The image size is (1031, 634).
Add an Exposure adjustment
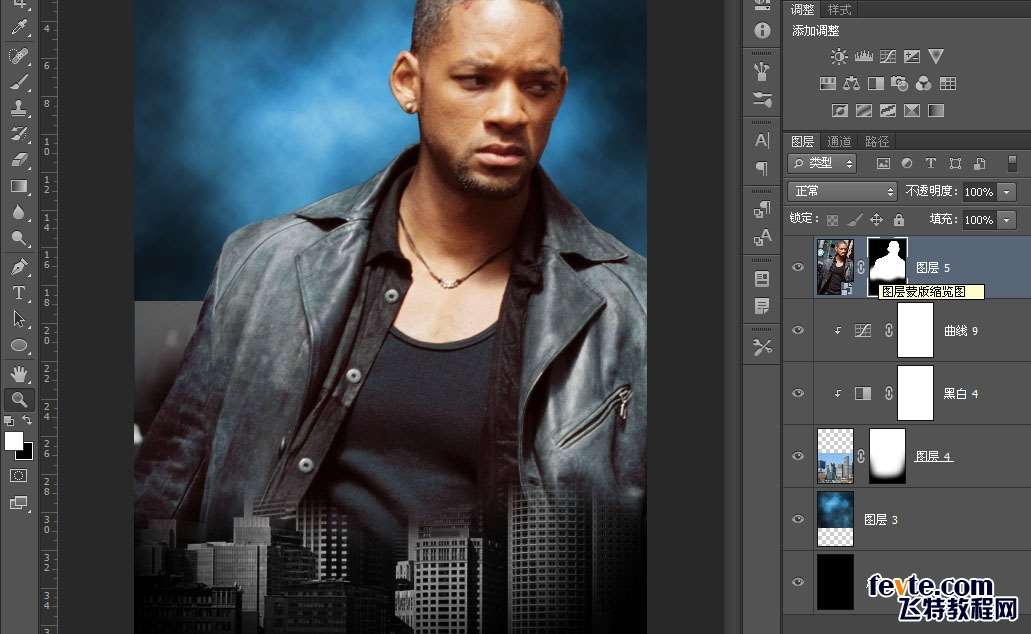click(912, 57)
